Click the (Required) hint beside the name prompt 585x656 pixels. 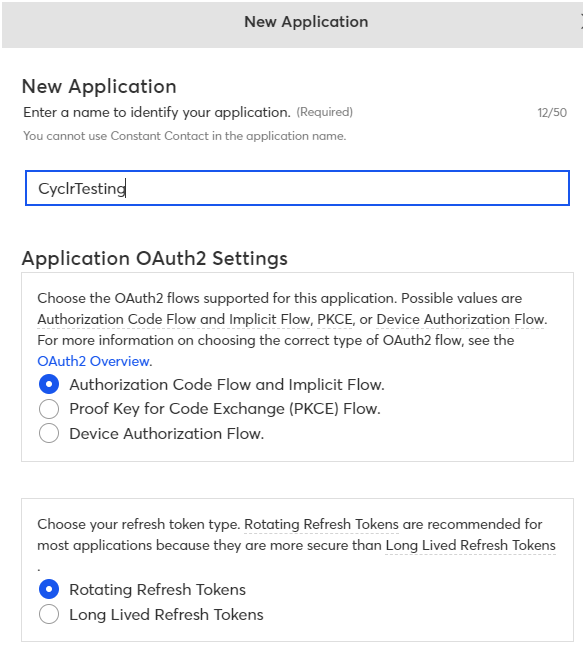(324, 112)
